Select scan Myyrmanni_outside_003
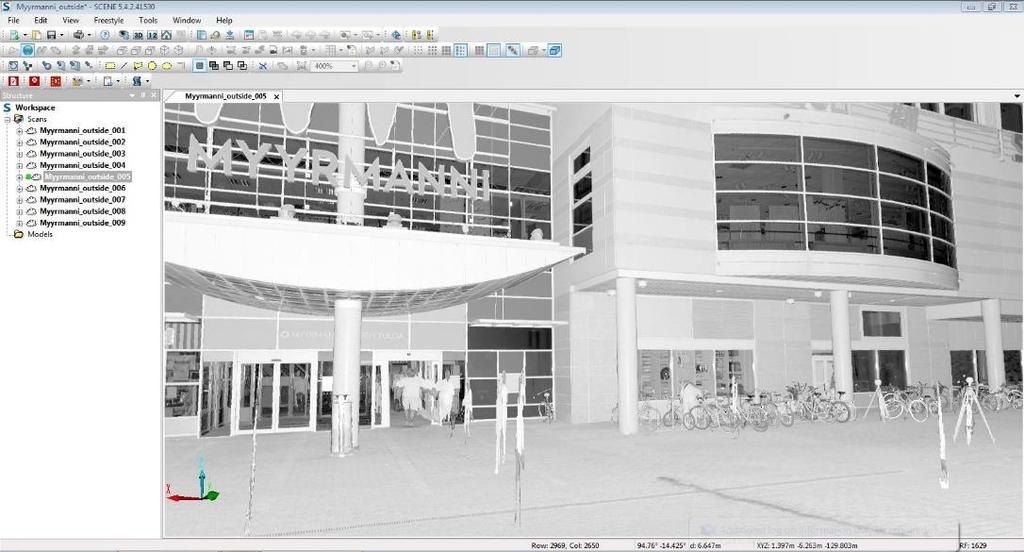 click(x=82, y=154)
